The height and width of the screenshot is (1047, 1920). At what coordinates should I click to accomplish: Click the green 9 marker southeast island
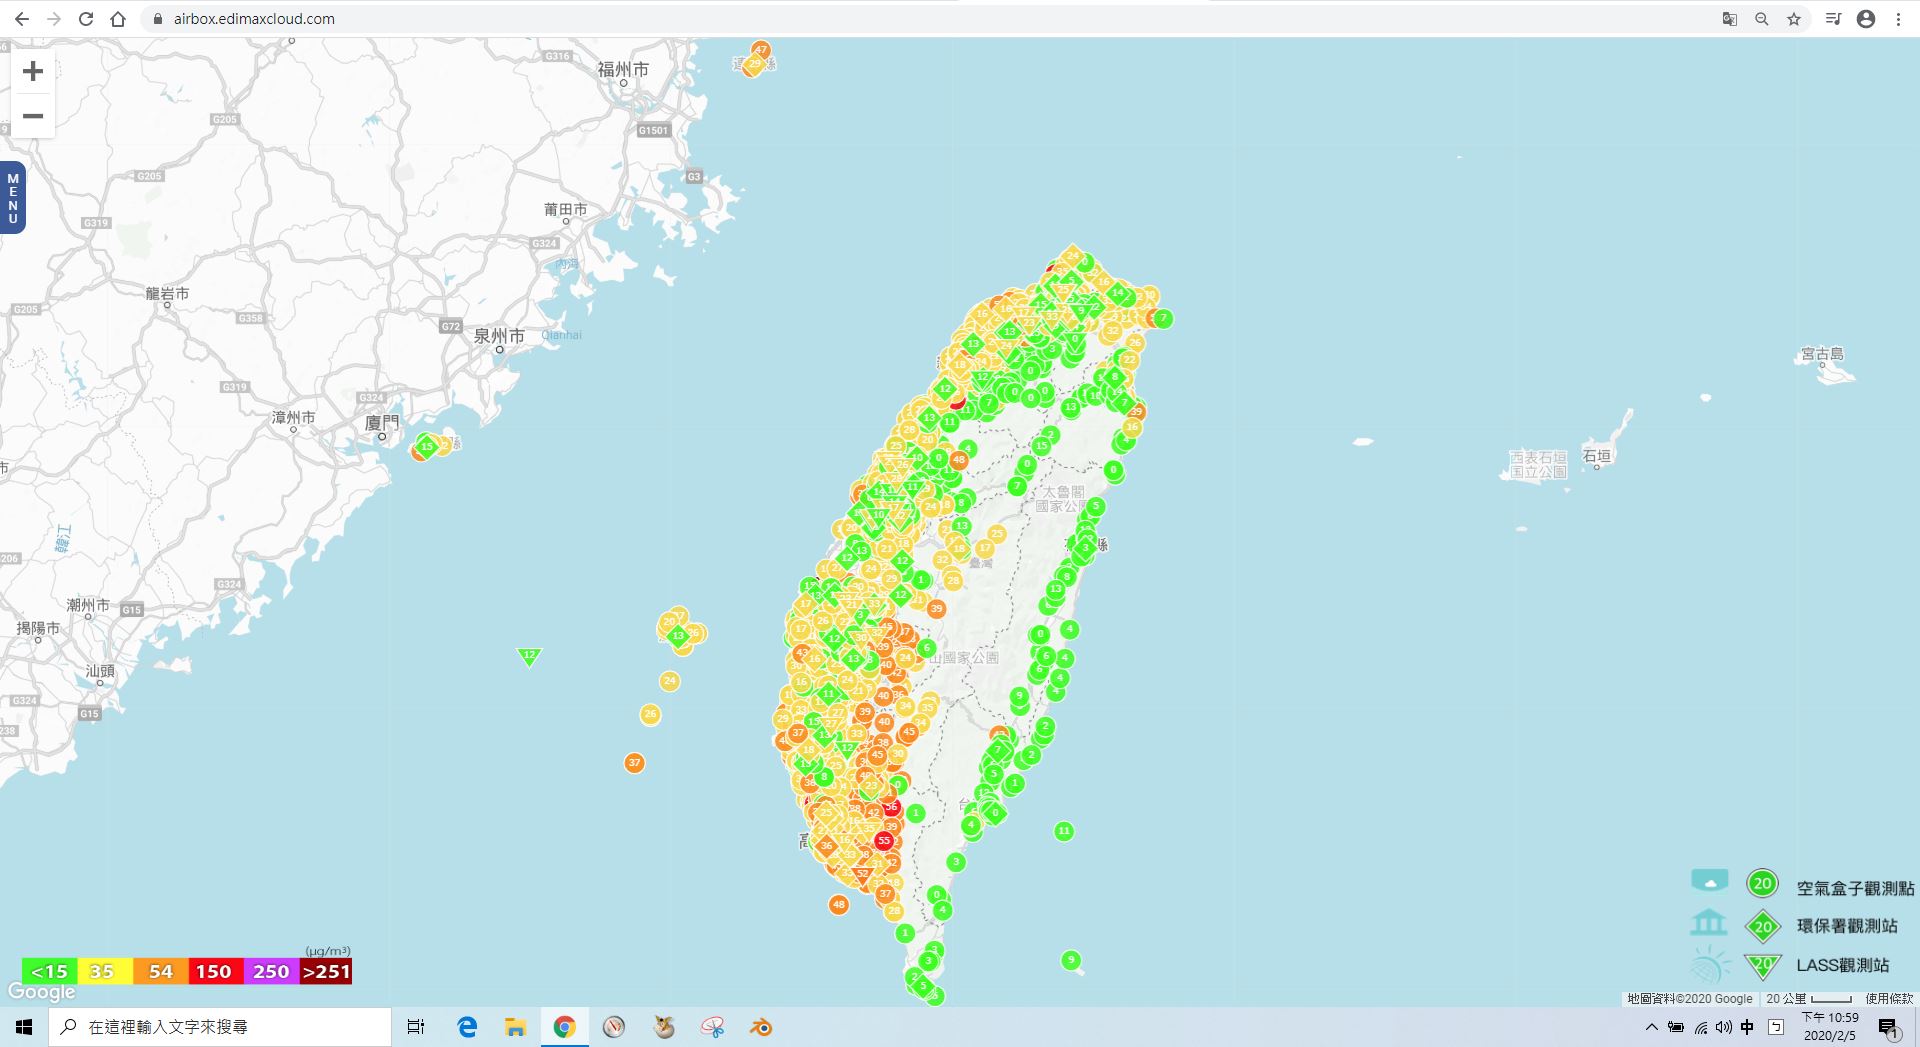click(x=1071, y=960)
